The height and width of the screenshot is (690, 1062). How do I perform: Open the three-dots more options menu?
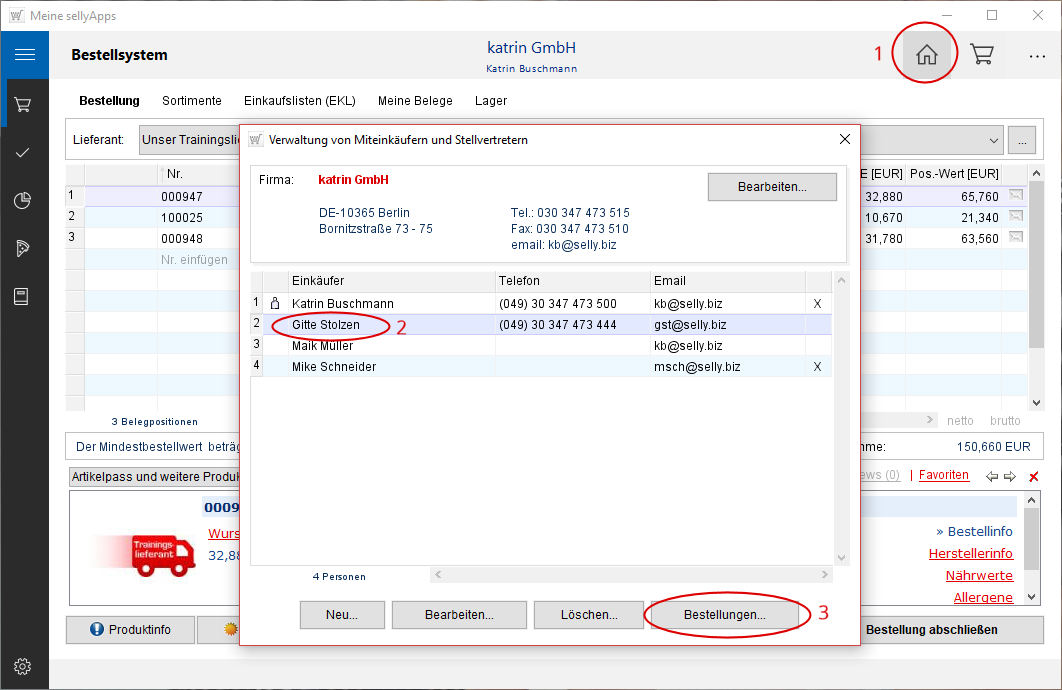tap(1037, 56)
